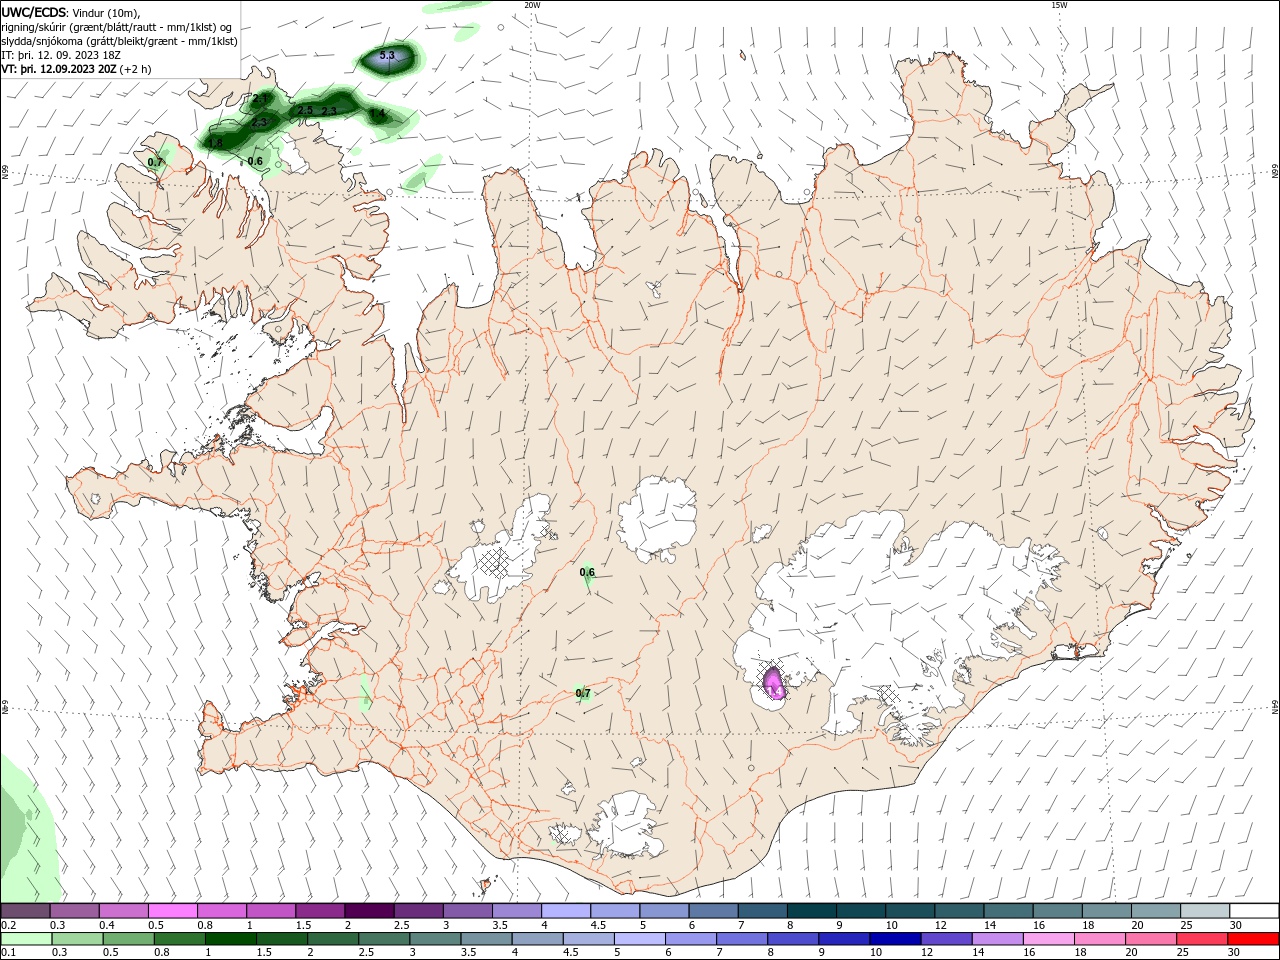The height and width of the screenshot is (960, 1280).
Task: Click the 0.7 label in the southern interior
Action: click(x=583, y=693)
